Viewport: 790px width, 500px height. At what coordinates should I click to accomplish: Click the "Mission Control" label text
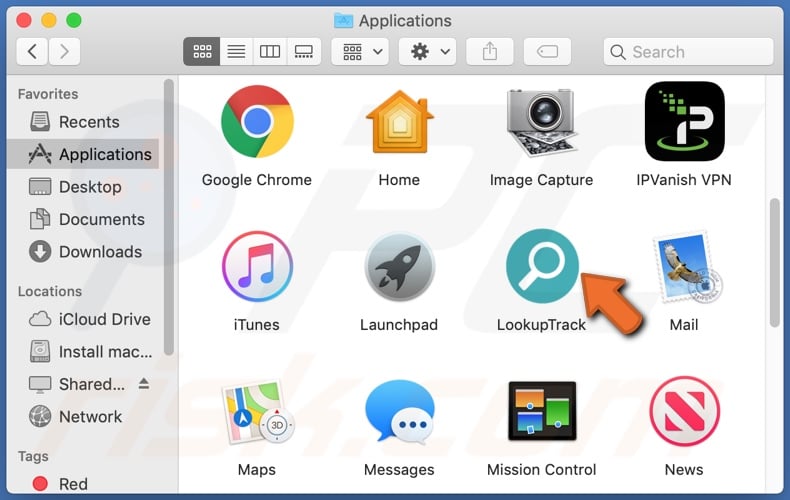tap(542, 470)
